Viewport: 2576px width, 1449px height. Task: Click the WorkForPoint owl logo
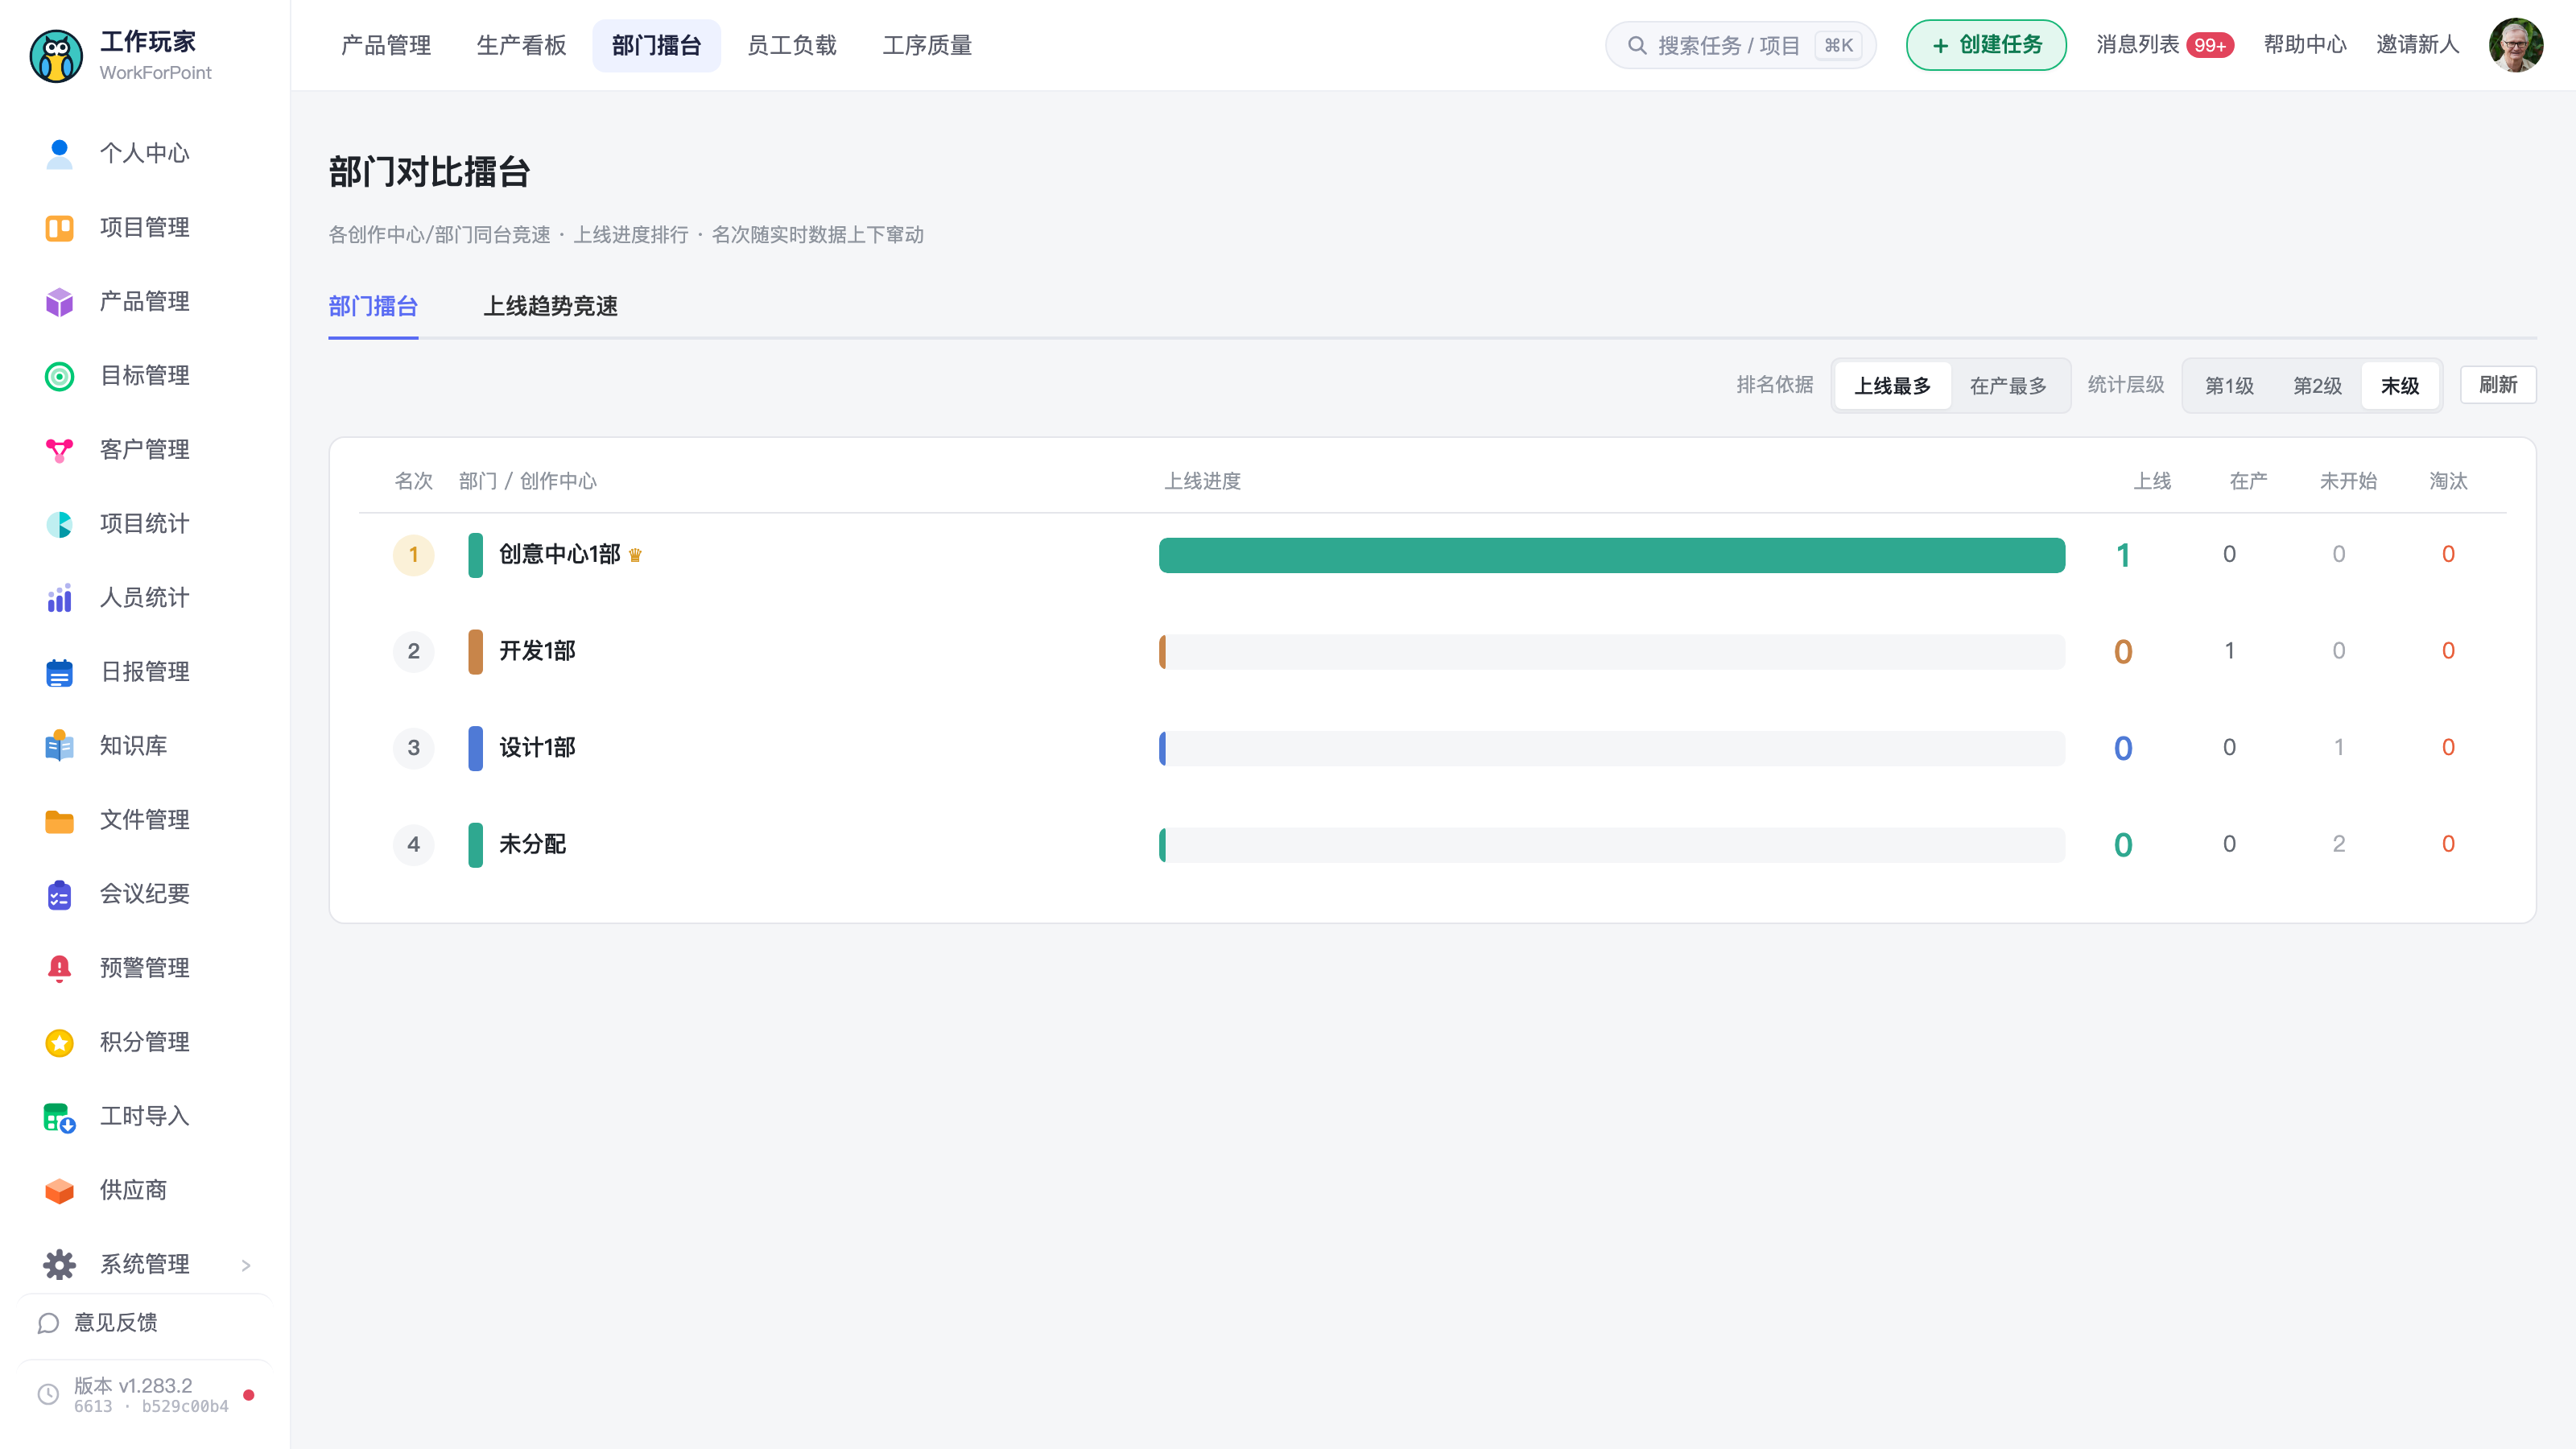coord(56,55)
